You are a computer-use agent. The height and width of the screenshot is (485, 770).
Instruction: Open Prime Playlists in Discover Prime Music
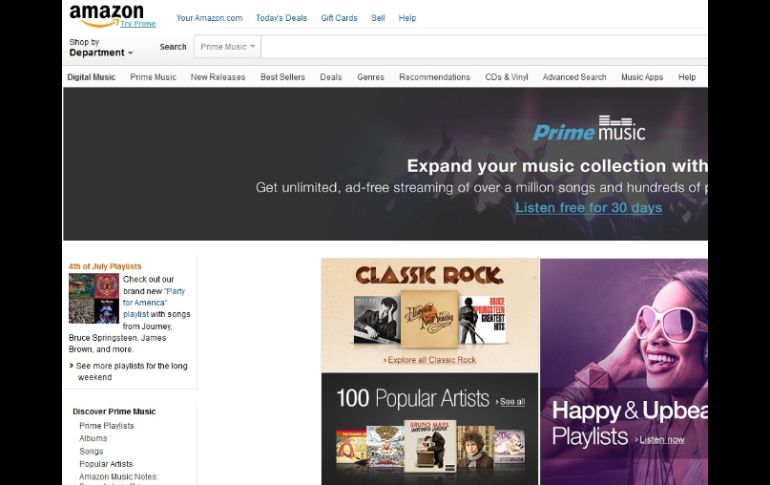click(106, 426)
